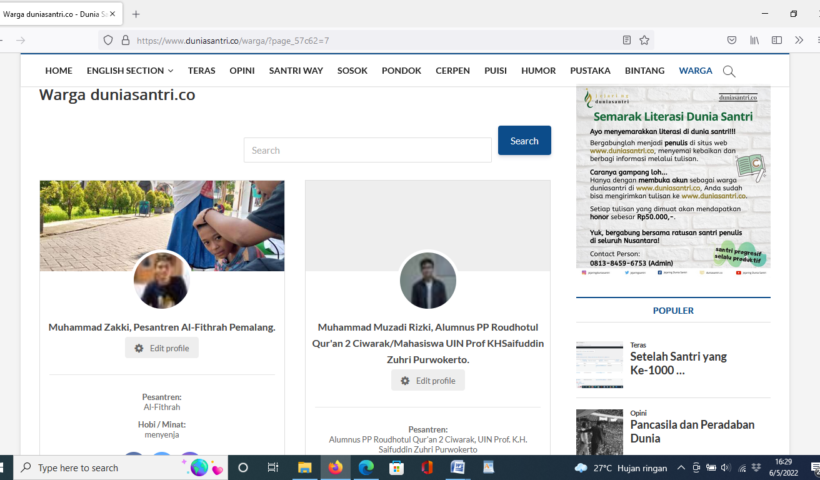The image size is (820, 480).
Task: Expand the toolbar overflow chevron
Action: point(799,40)
